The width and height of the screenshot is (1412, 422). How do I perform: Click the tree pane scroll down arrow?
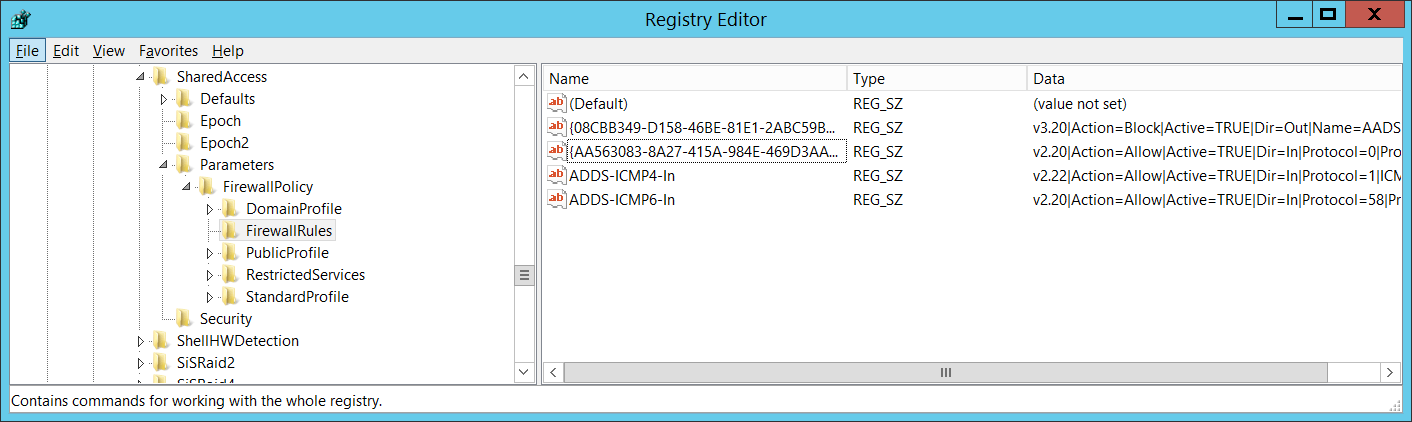525,372
